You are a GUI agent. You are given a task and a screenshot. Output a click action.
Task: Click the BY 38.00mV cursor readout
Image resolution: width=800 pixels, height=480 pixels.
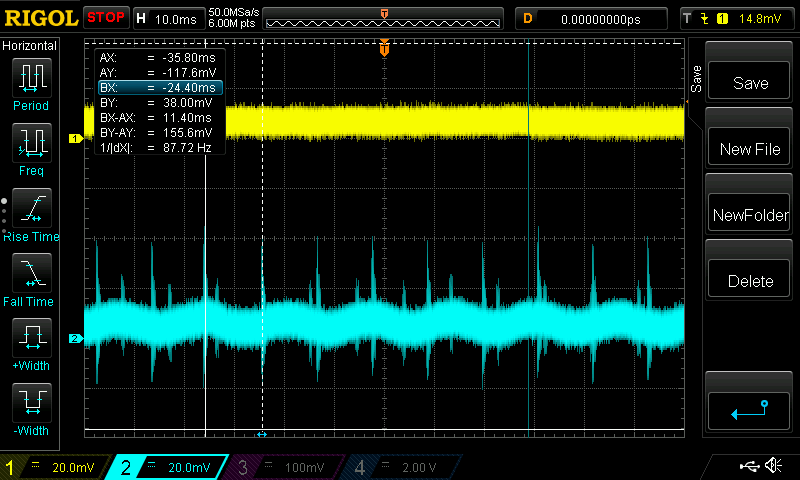pos(158,103)
